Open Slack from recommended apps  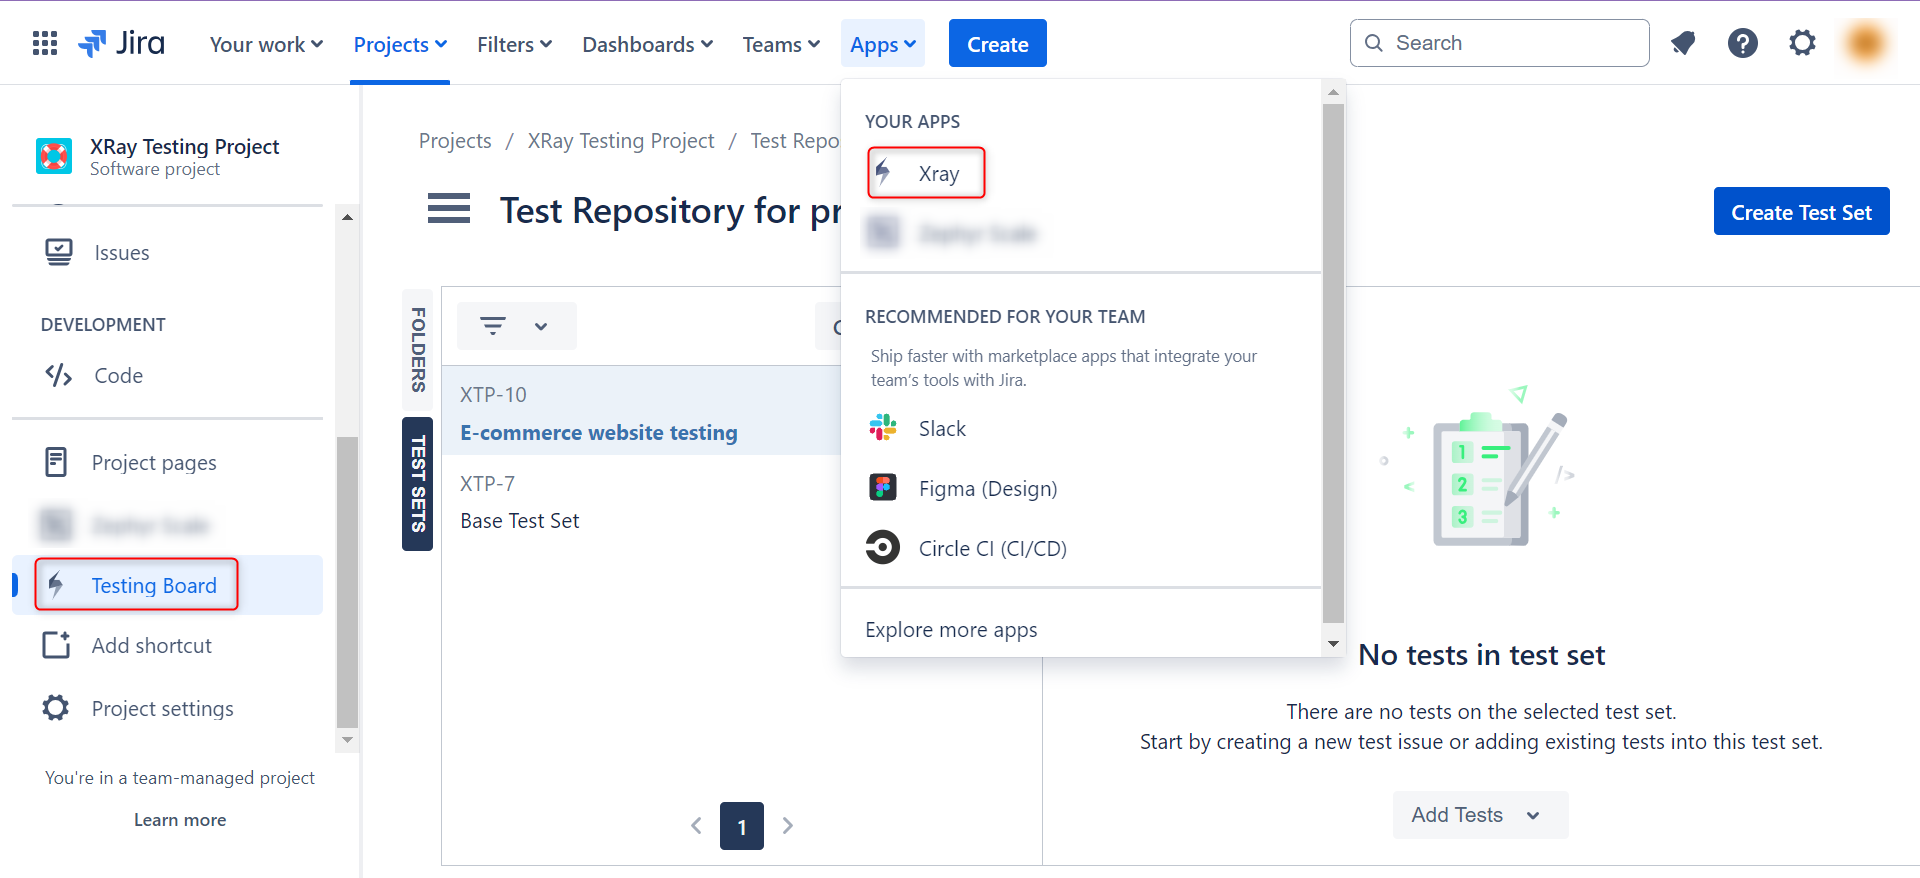(x=941, y=429)
